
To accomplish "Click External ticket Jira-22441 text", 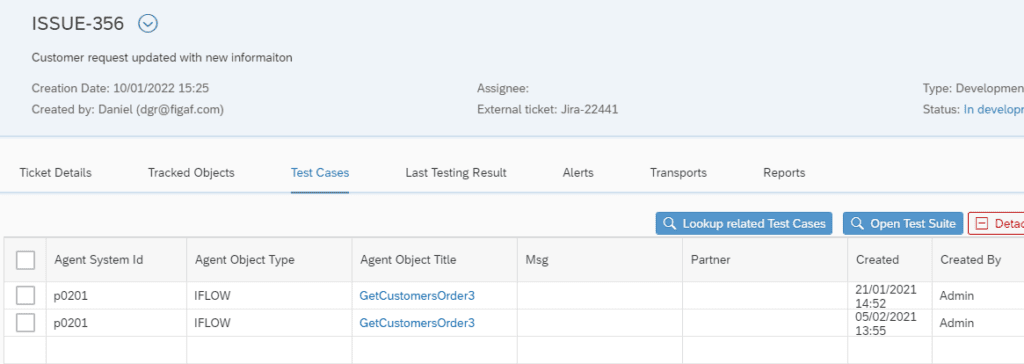I will point(547,110).
